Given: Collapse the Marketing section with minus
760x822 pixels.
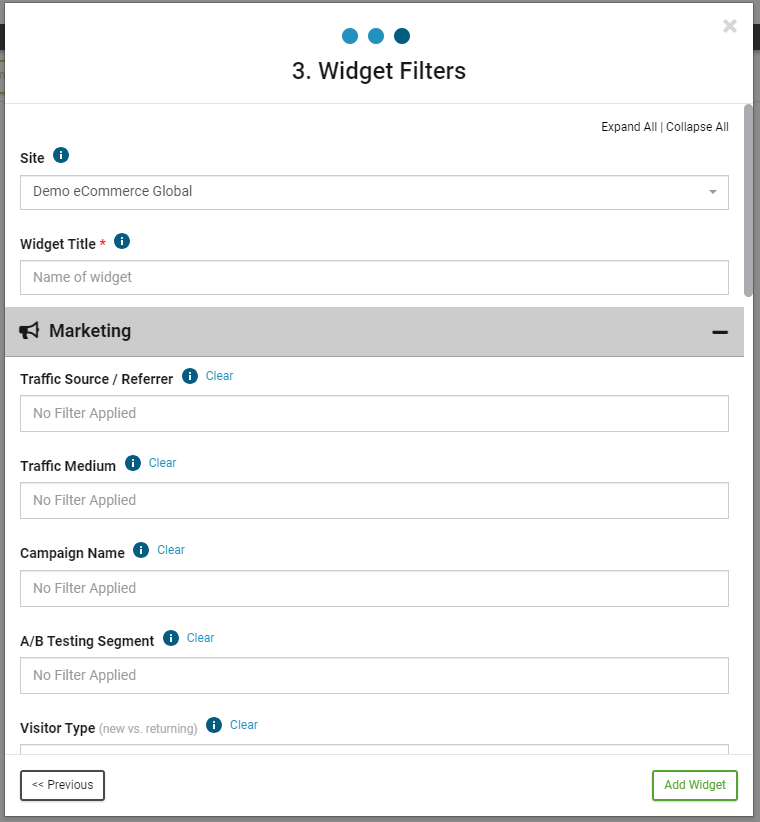Looking at the screenshot, I should tap(720, 332).
